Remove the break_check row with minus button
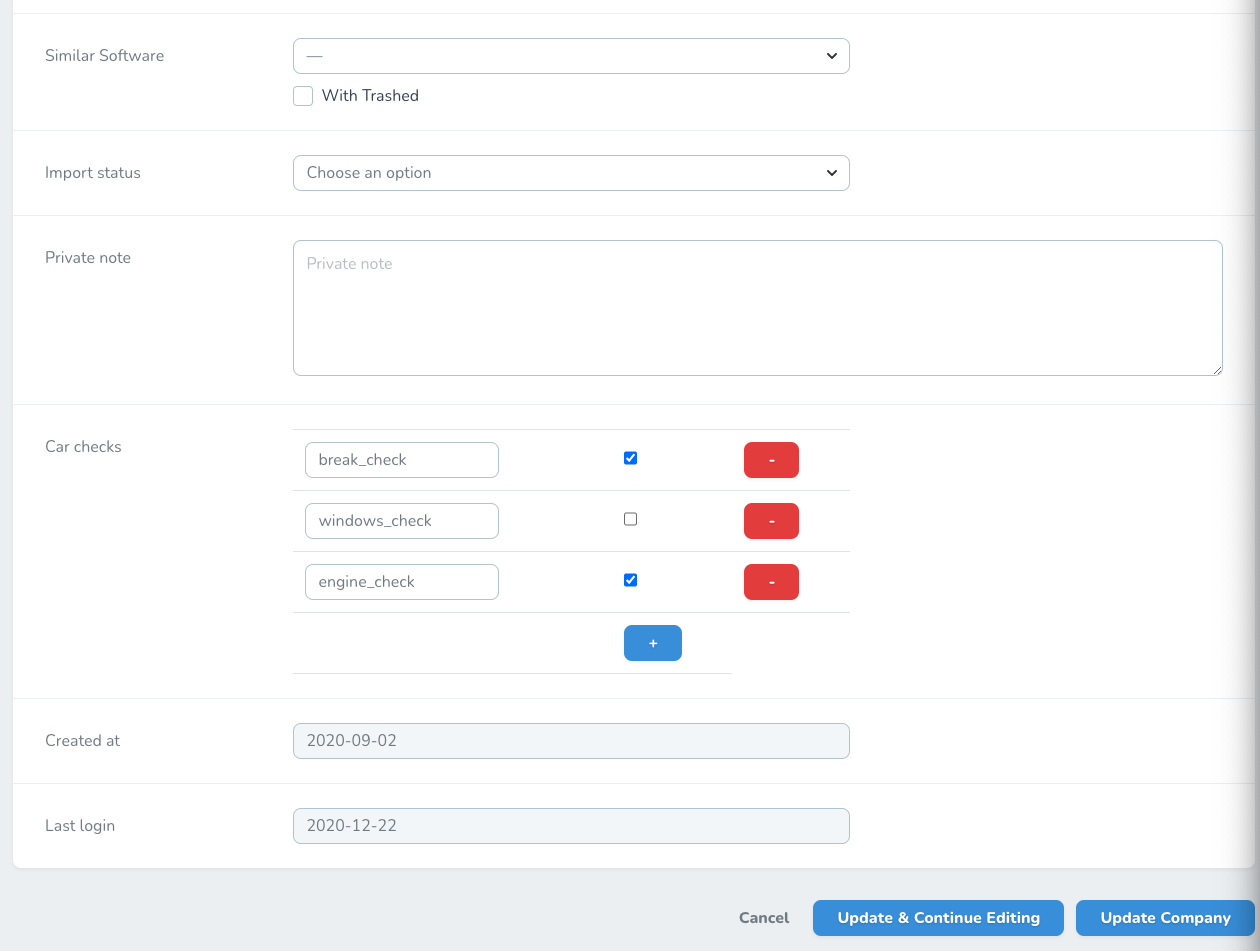The height and width of the screenshot is (951, 1260). (771, 460)
